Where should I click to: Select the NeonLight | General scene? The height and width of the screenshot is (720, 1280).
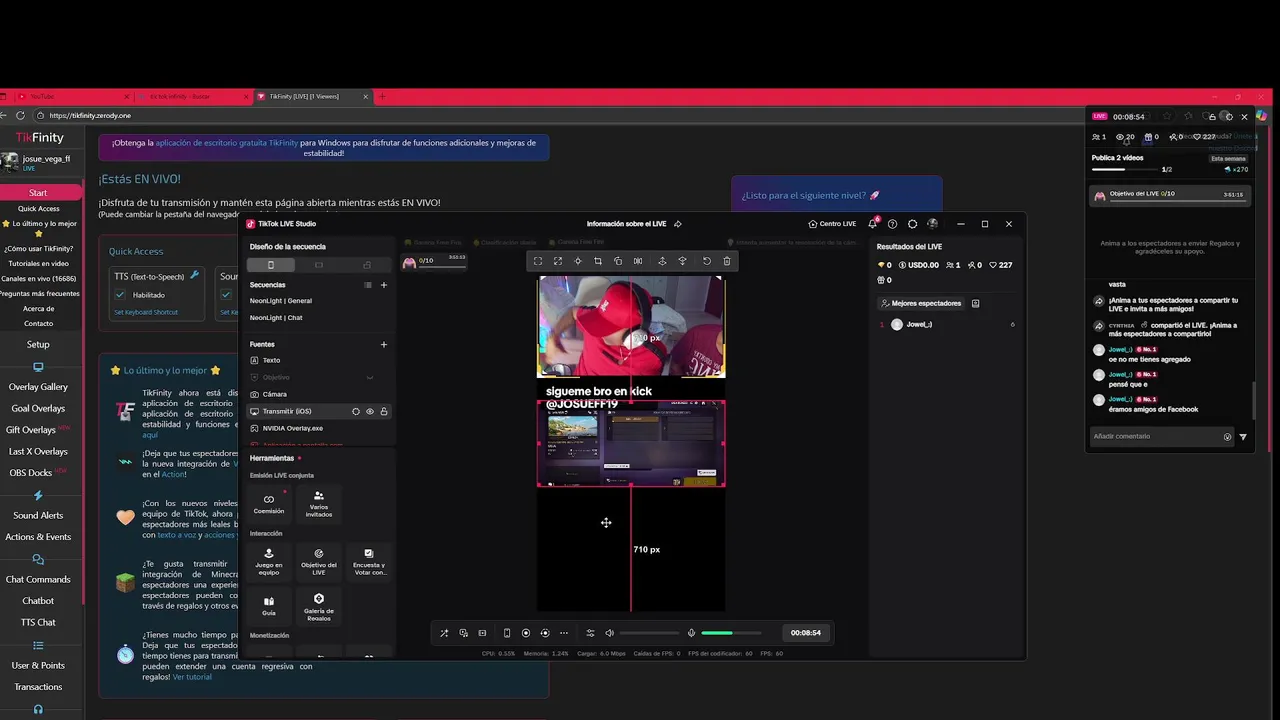281,301
